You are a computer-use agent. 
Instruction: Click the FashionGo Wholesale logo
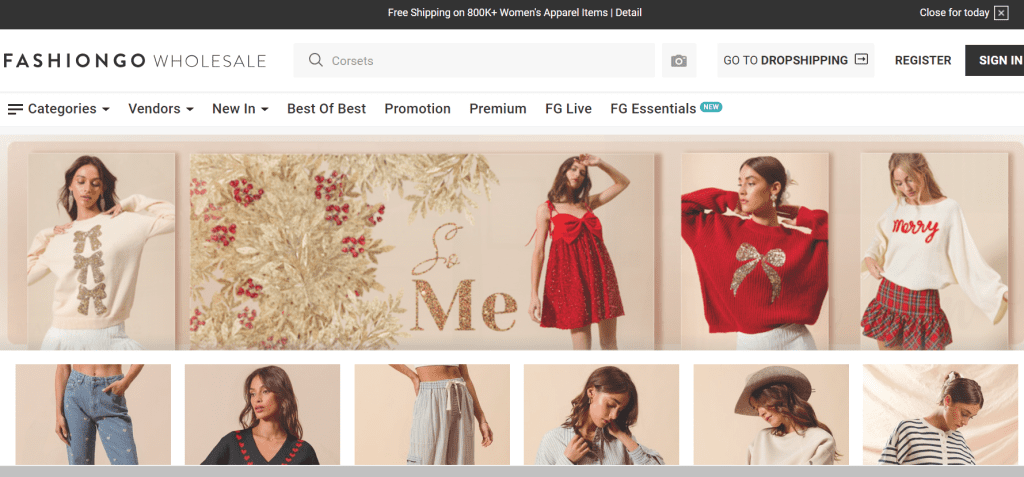(134, 61)
